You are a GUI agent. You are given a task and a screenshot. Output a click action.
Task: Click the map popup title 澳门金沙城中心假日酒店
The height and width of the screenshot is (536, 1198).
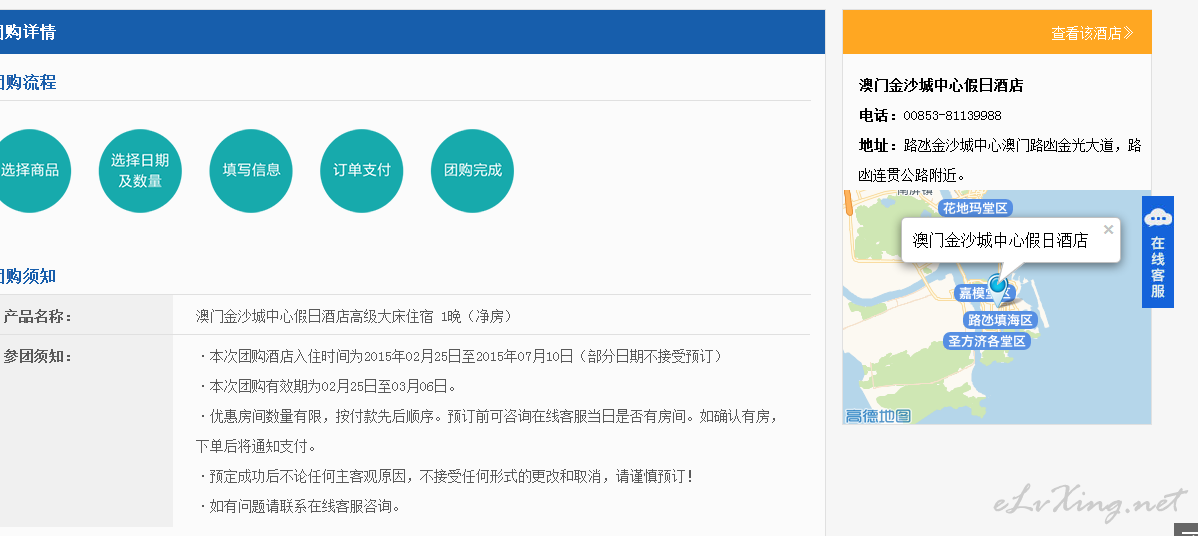(1000, 241)
